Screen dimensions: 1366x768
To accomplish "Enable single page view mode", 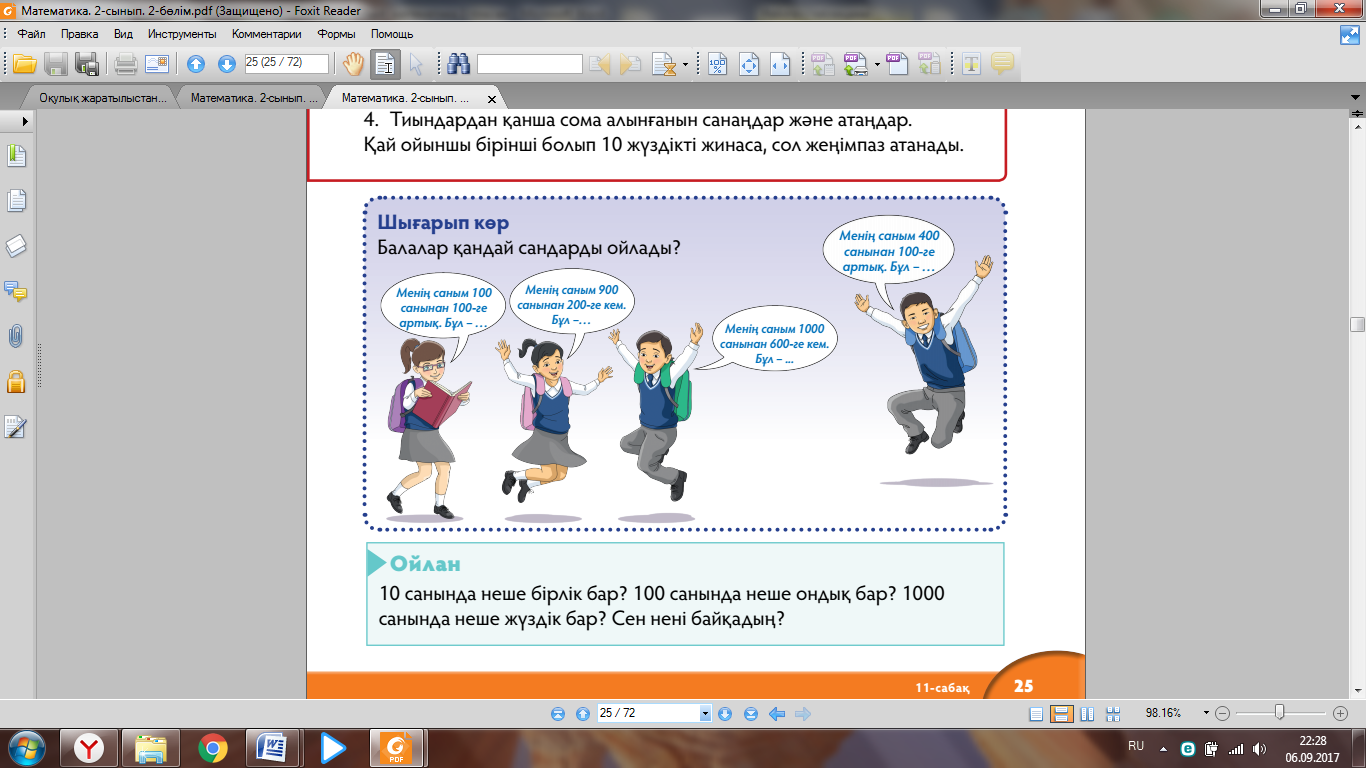I will tap(1036, 714).
